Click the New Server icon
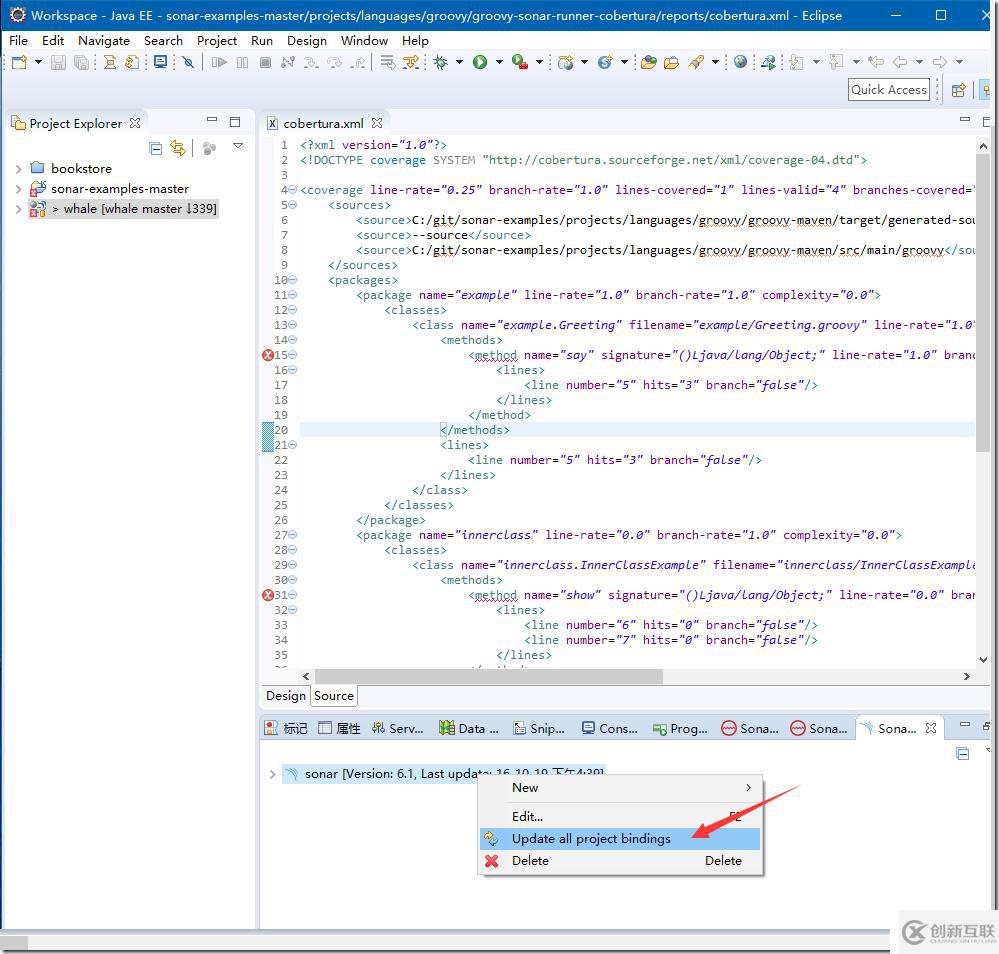 (565, 62)
